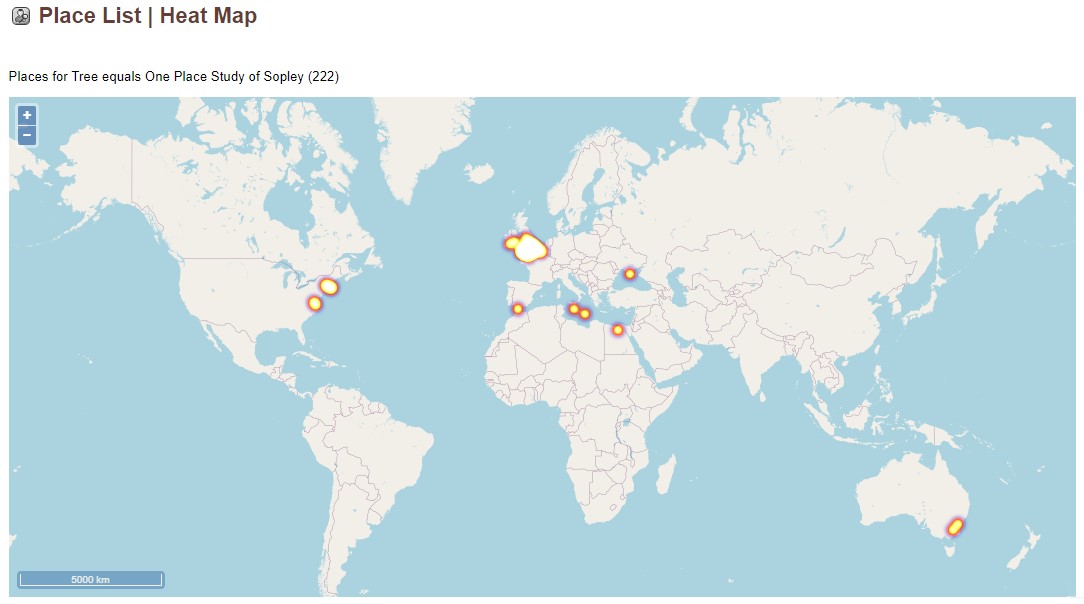This screenshot has height=604, width=1084.
Task: Click the people icon beside the page title
Action: click(x=22, y=16)
